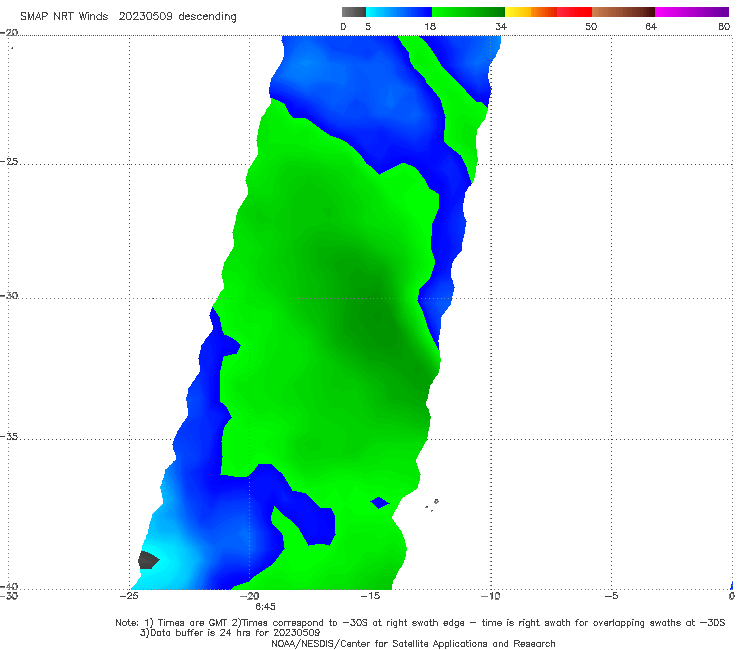Click the magenta 64-80 colorbar segment

click(x=692, y=12)
